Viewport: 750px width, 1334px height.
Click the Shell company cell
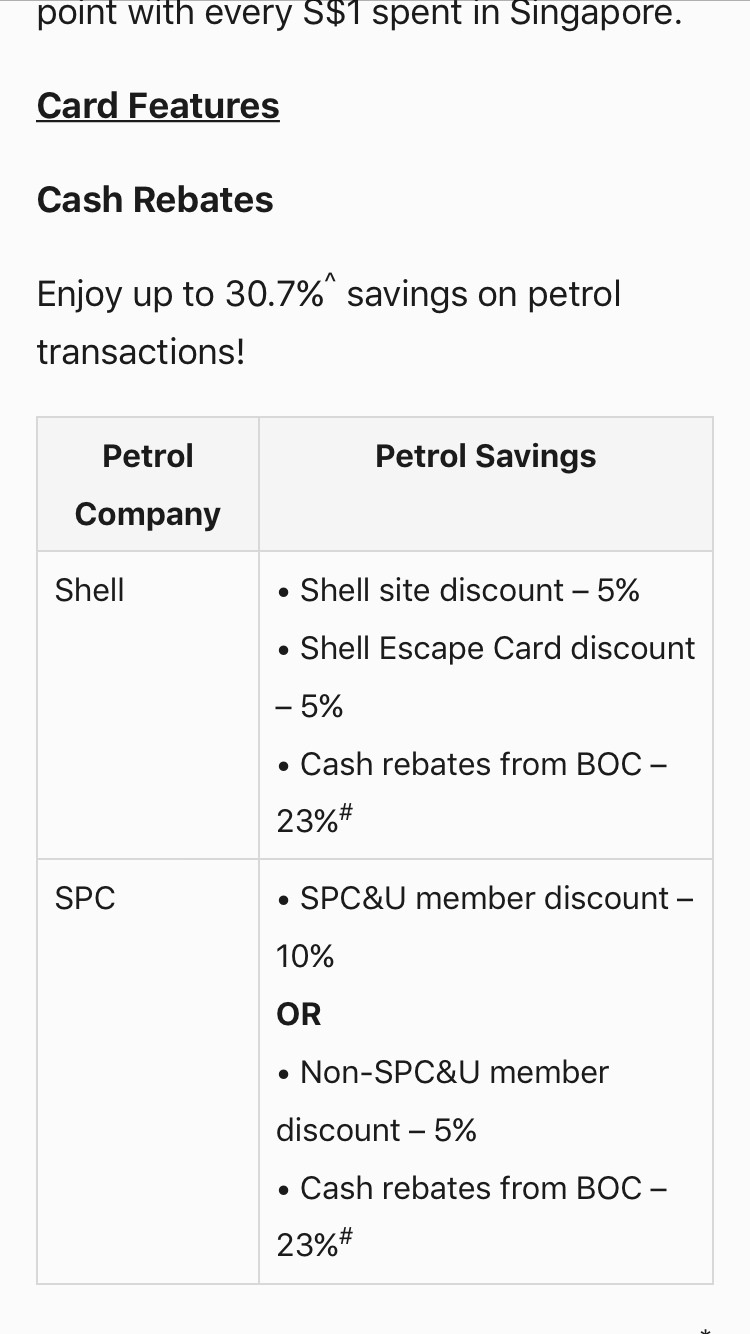click(x=90, y=590)
